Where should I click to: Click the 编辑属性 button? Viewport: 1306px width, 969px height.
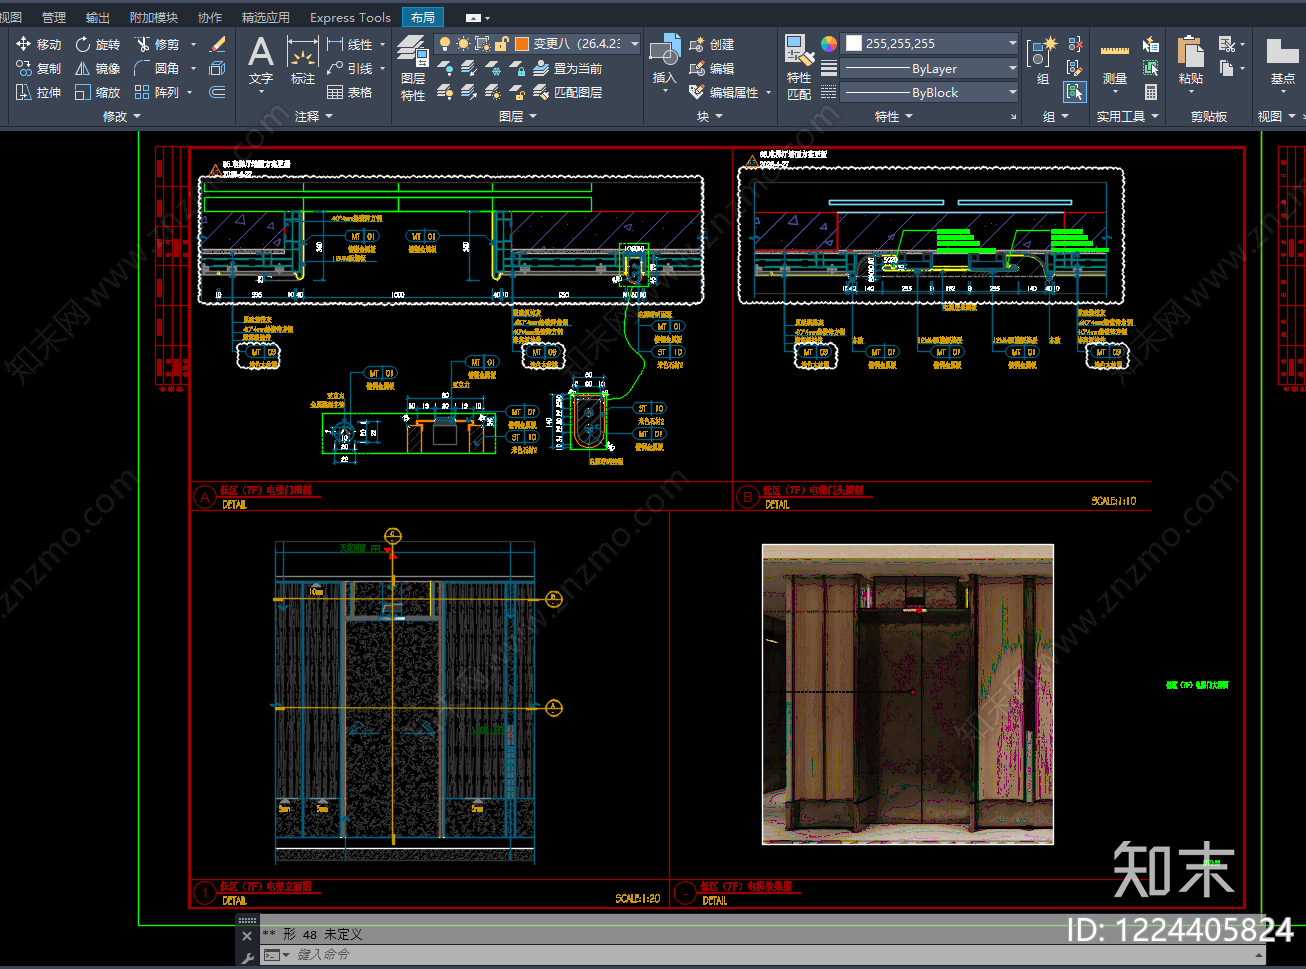730,92
